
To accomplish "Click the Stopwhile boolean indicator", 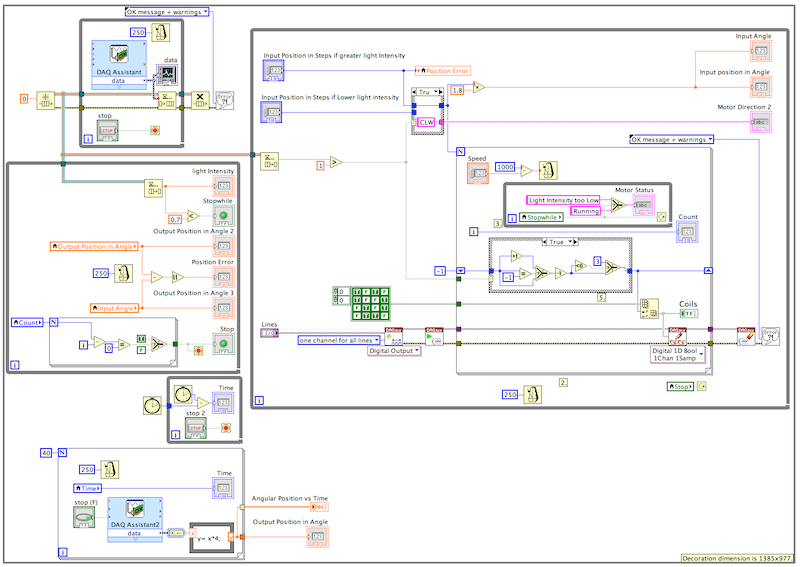I will pos(223,216).
